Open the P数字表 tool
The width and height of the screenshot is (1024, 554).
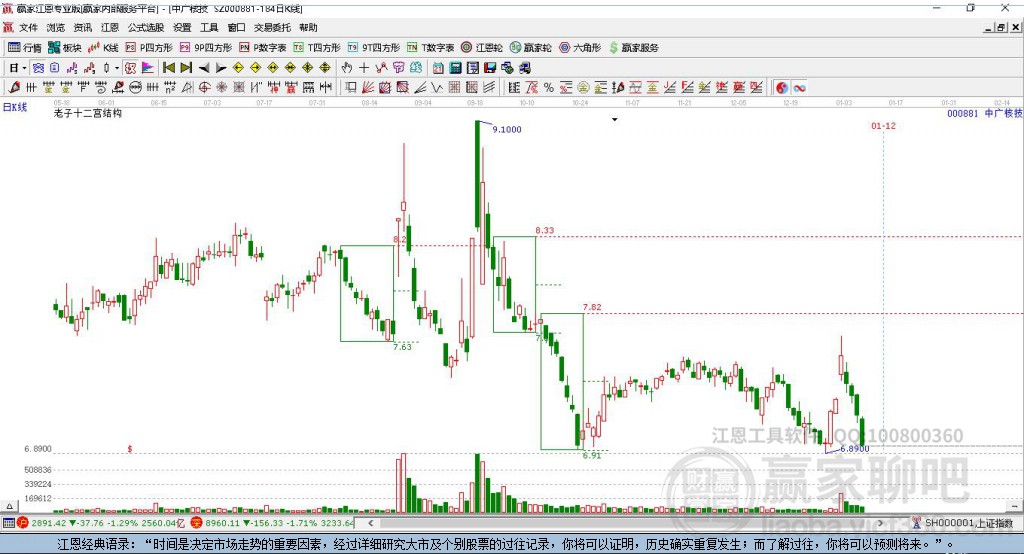click(x=263, y=48)
